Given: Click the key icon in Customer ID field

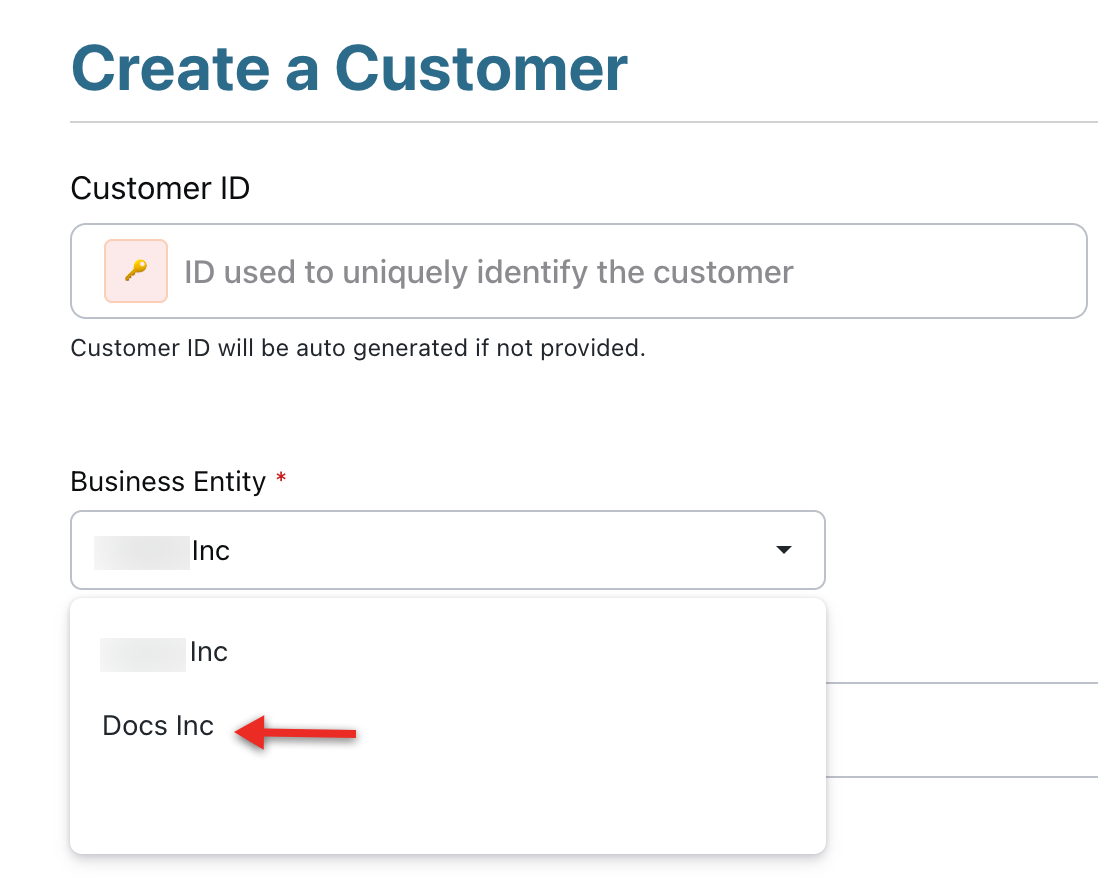Looking at the screenshot, I should coord(136,271).
